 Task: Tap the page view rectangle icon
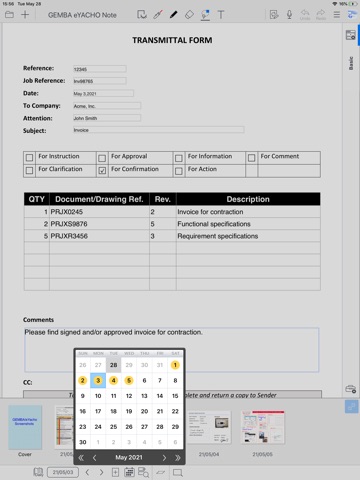click(x=178, y=472)
